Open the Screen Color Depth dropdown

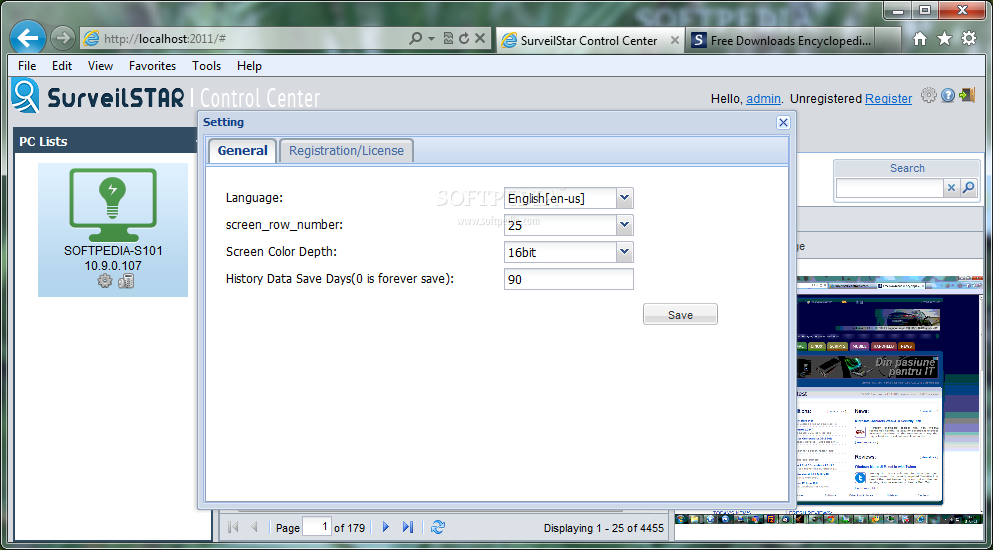point(624,252)
